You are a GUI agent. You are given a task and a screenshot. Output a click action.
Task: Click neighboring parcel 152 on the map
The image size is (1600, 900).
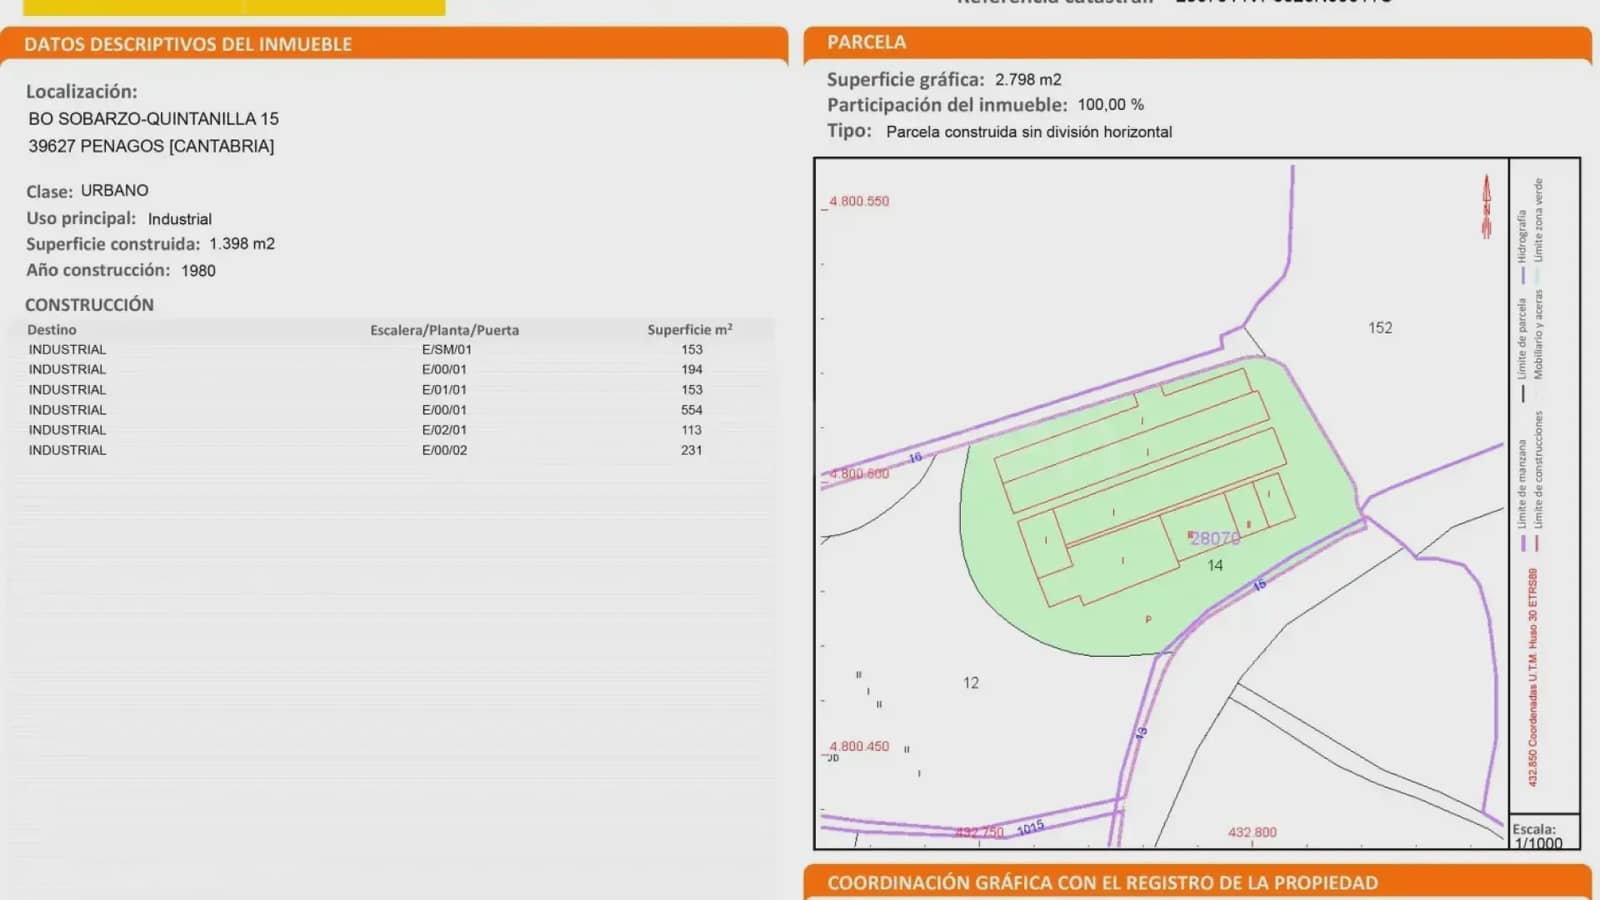click(1380, 328)
